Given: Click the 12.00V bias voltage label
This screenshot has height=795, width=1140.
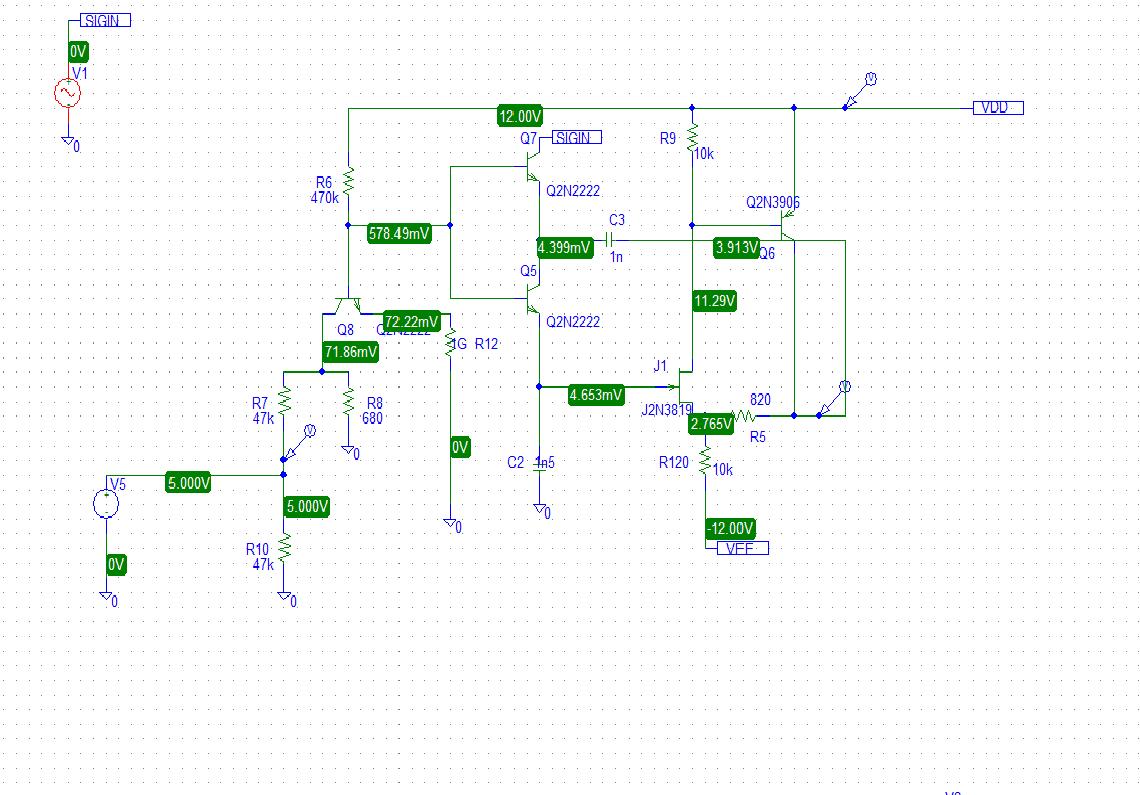Looking at the screenshot, I should (x=520, y=116).
